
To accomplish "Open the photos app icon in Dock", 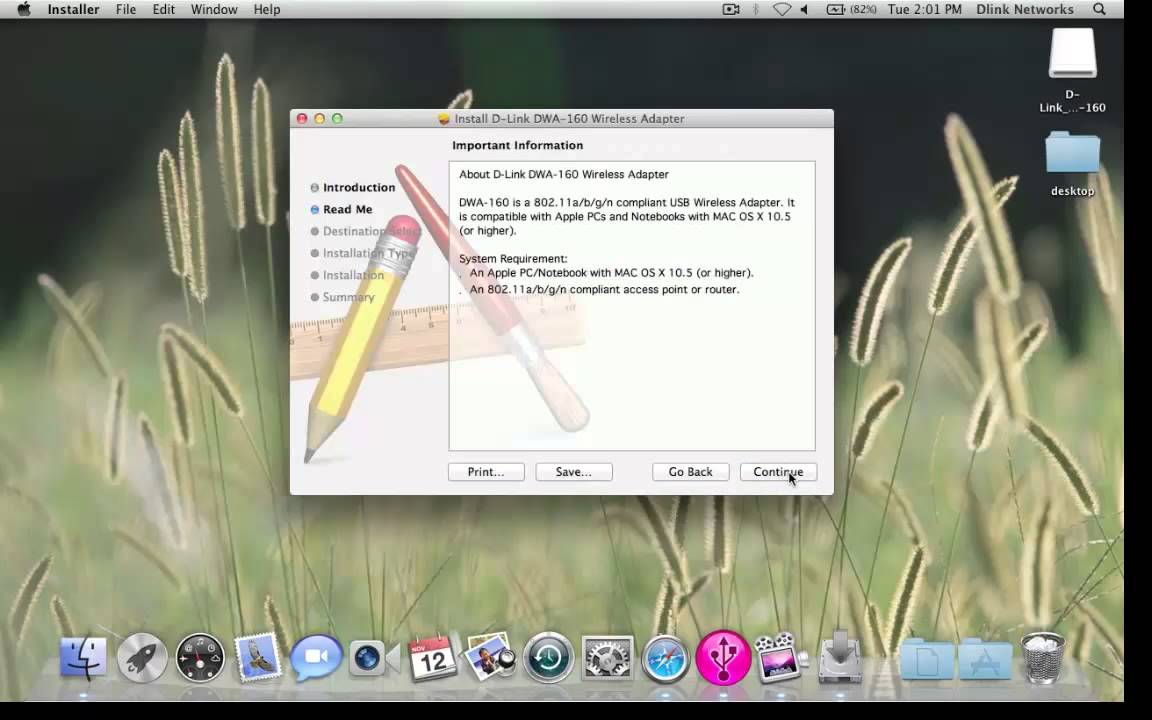I will (x=490, y=656).
